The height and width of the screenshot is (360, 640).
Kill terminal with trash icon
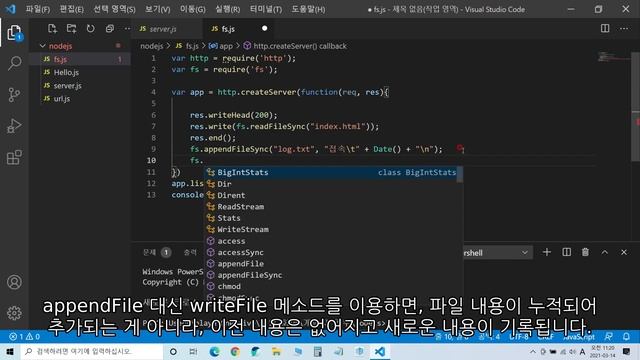(x=585, y=252)
